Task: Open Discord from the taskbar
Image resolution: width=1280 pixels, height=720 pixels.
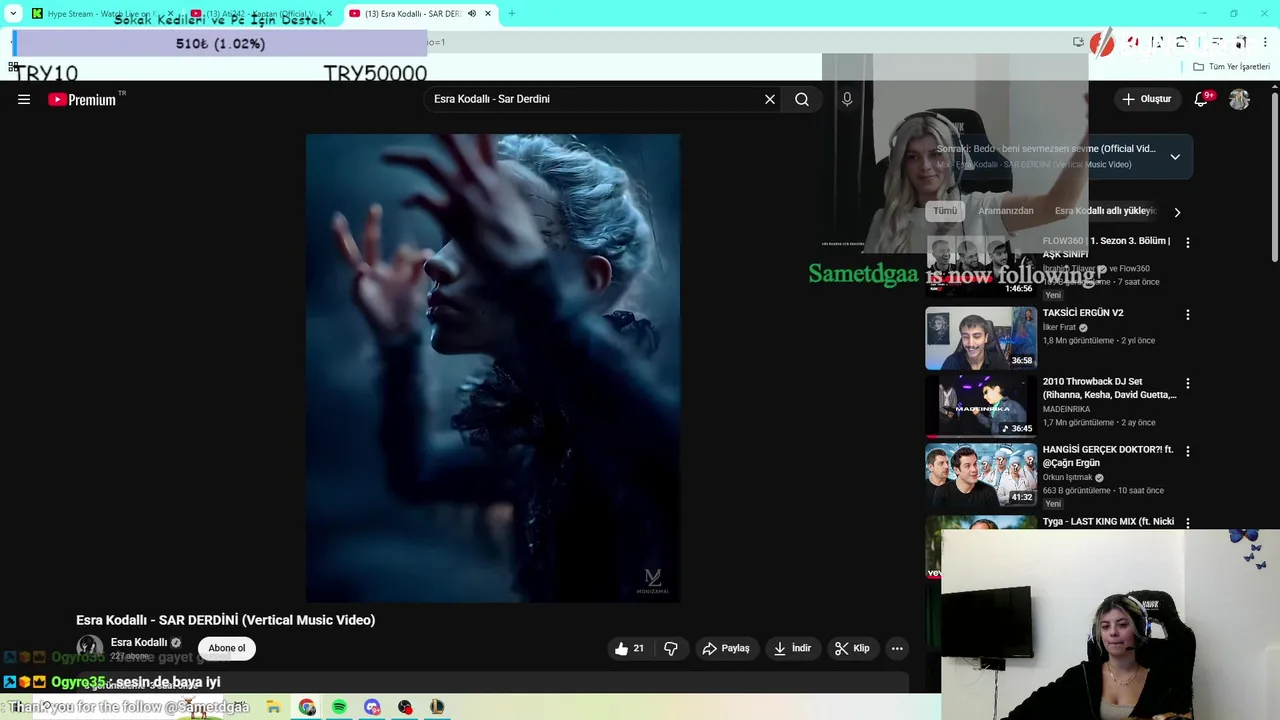Action: tap(372, 707)
